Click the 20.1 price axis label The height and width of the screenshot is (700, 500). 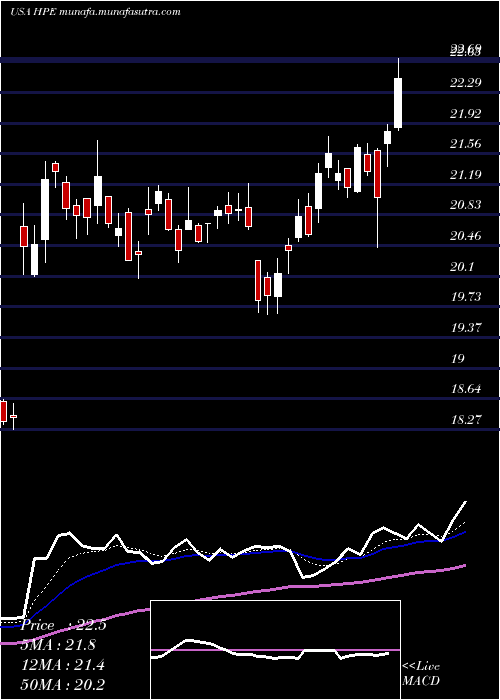[x=462, y=267]
